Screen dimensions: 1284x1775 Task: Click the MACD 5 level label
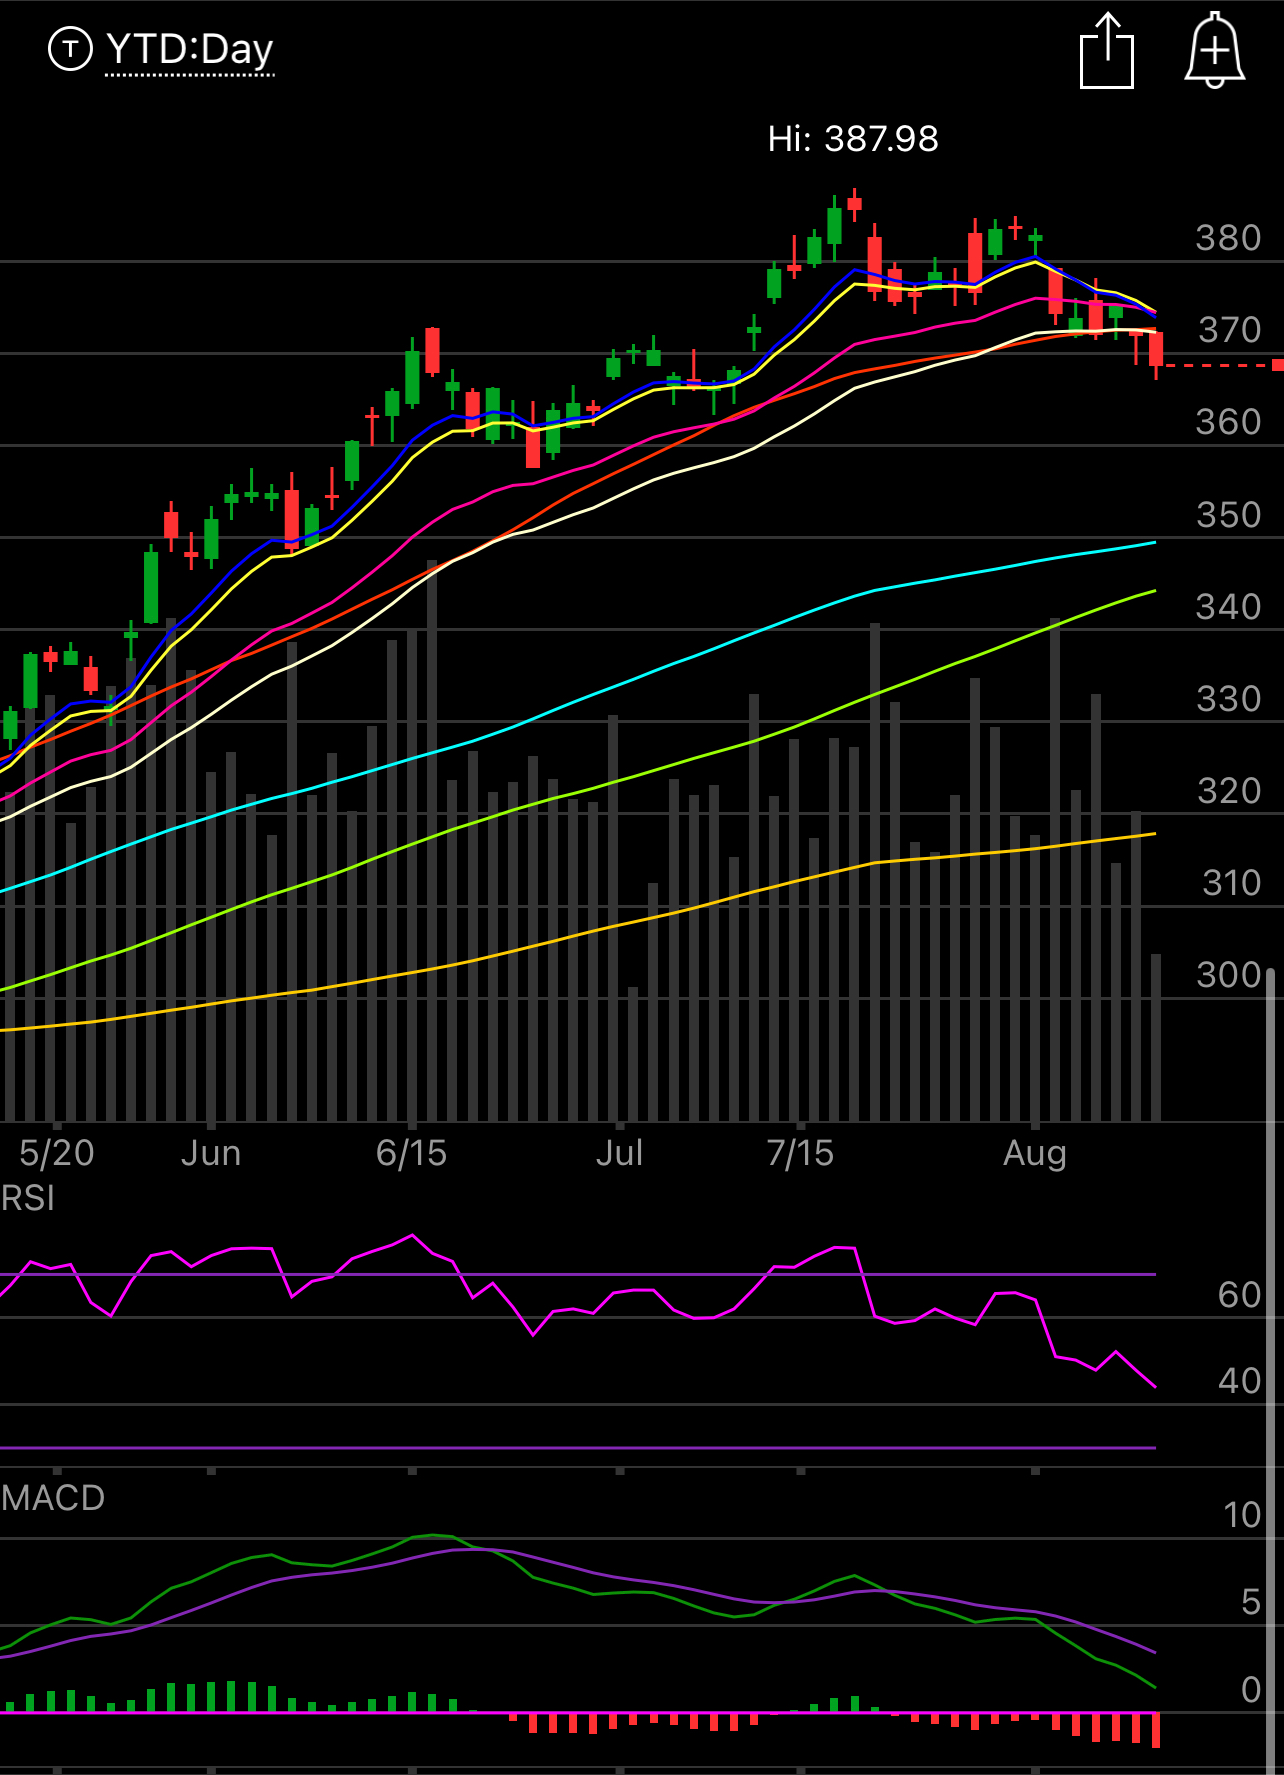(x=1251, y=1602)
